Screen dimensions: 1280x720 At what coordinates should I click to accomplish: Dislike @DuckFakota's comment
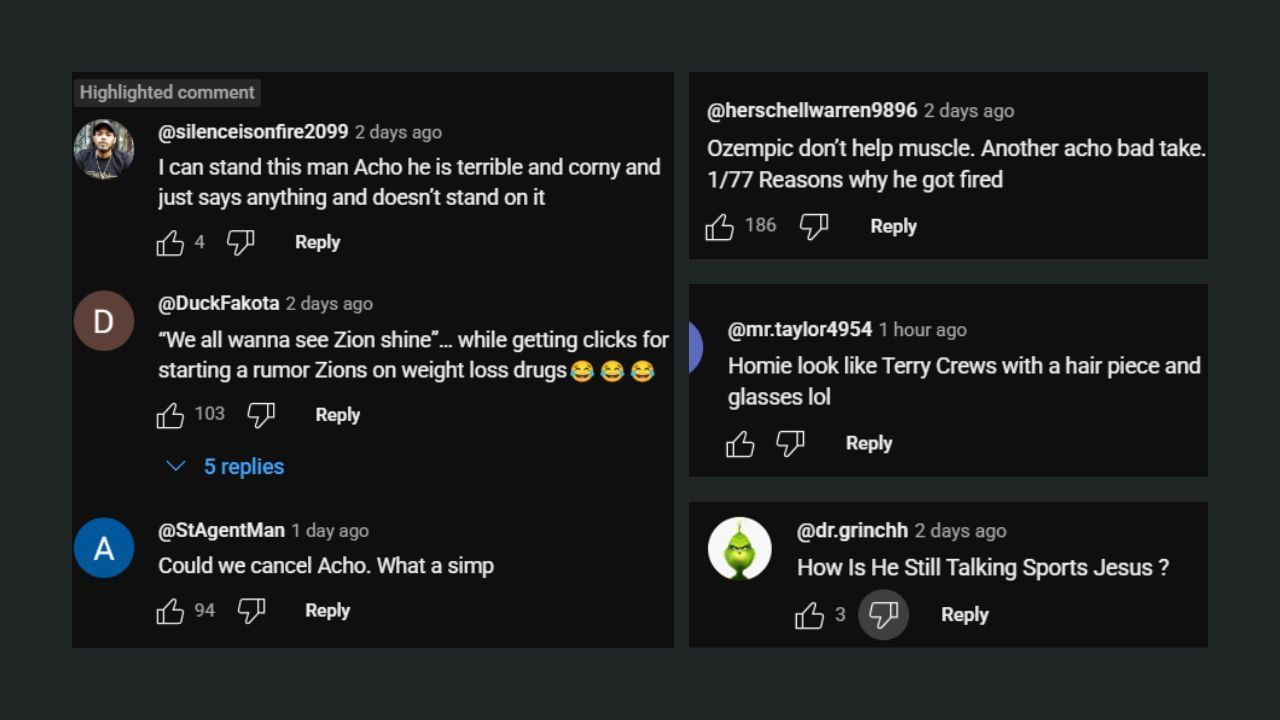(x=261, y=415)
